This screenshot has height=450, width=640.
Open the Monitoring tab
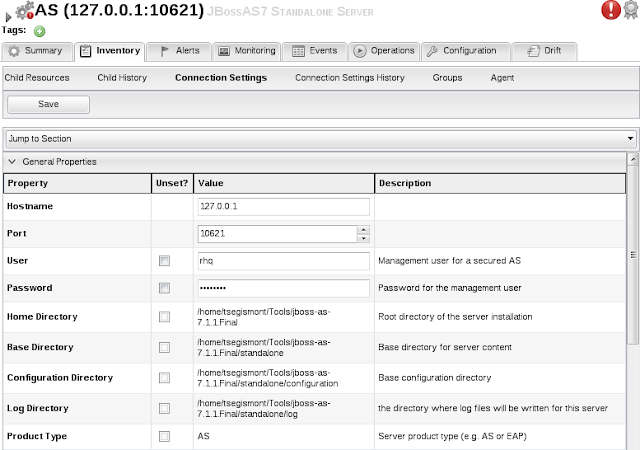(x=247, y=51)
